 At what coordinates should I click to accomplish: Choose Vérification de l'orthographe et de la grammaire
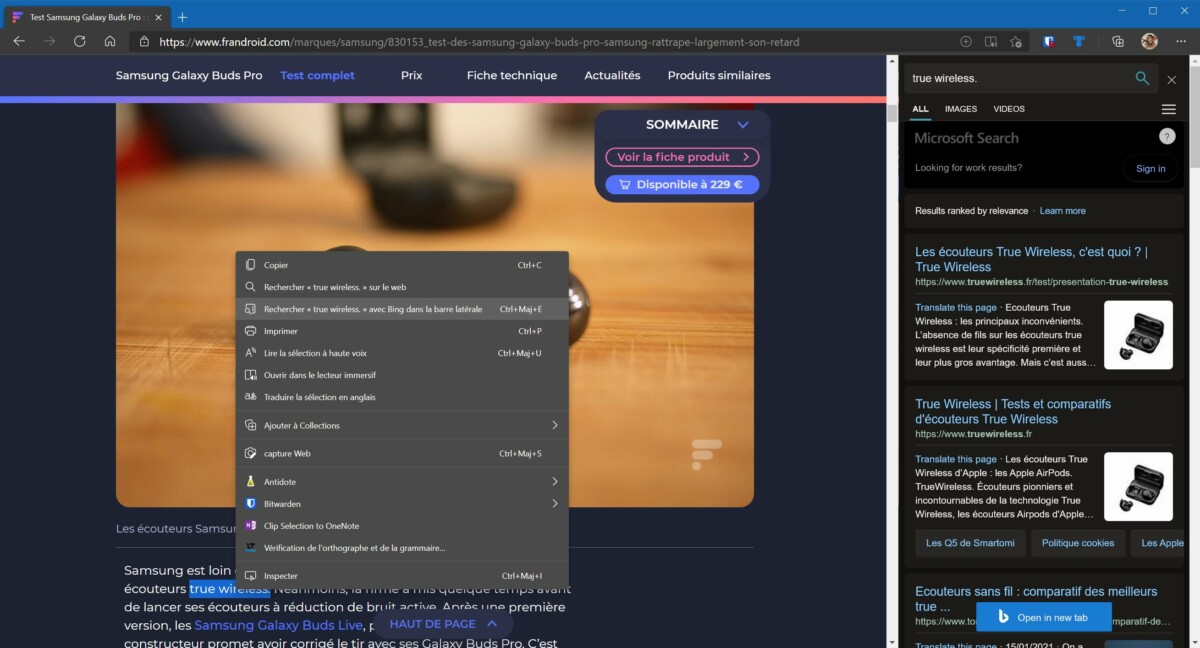pyautogui.click(x=402, y=547)
